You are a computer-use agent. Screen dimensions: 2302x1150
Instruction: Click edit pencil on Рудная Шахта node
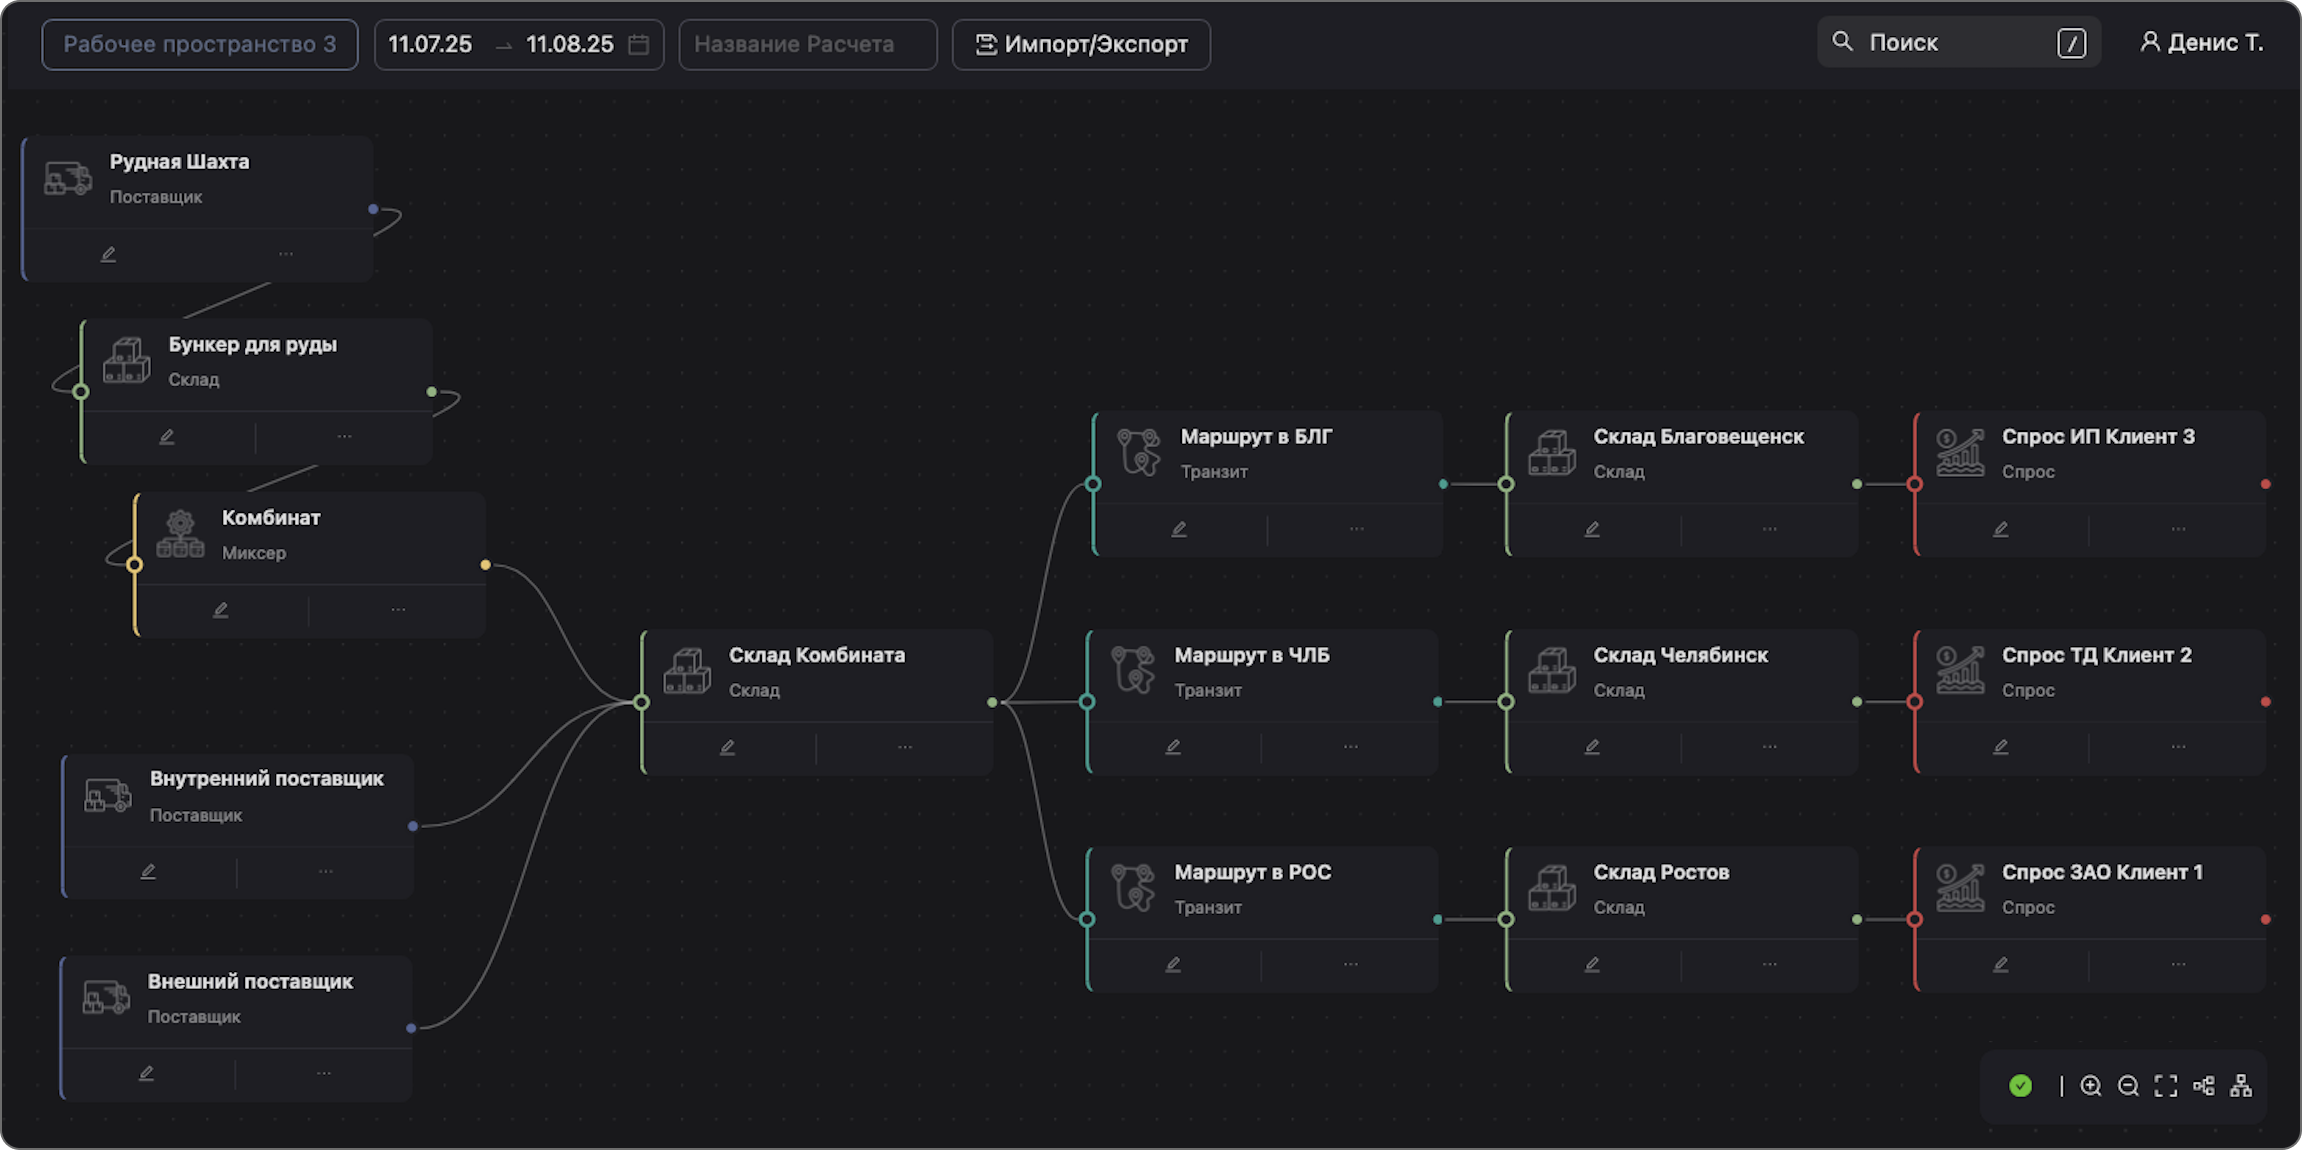(108, 254)
